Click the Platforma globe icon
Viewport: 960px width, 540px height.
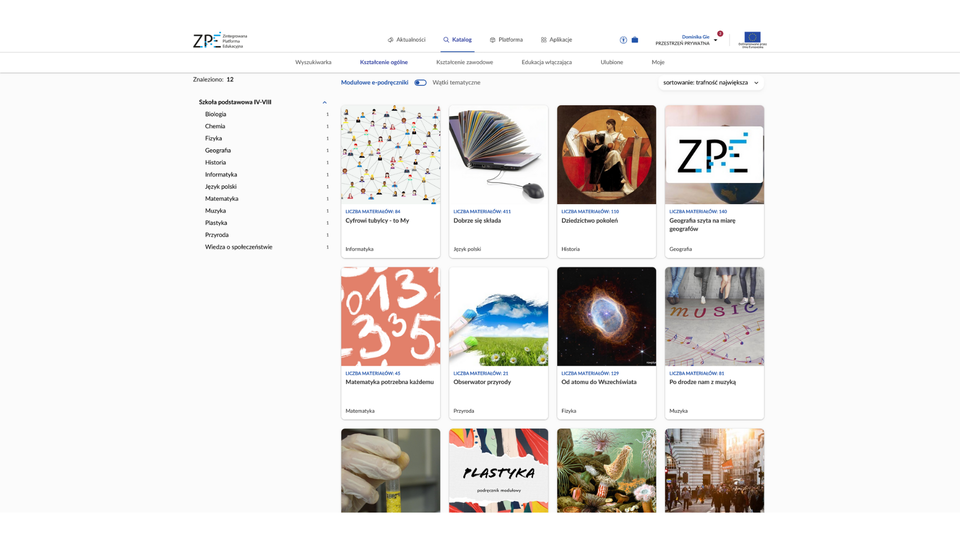(x=493, y=40)
